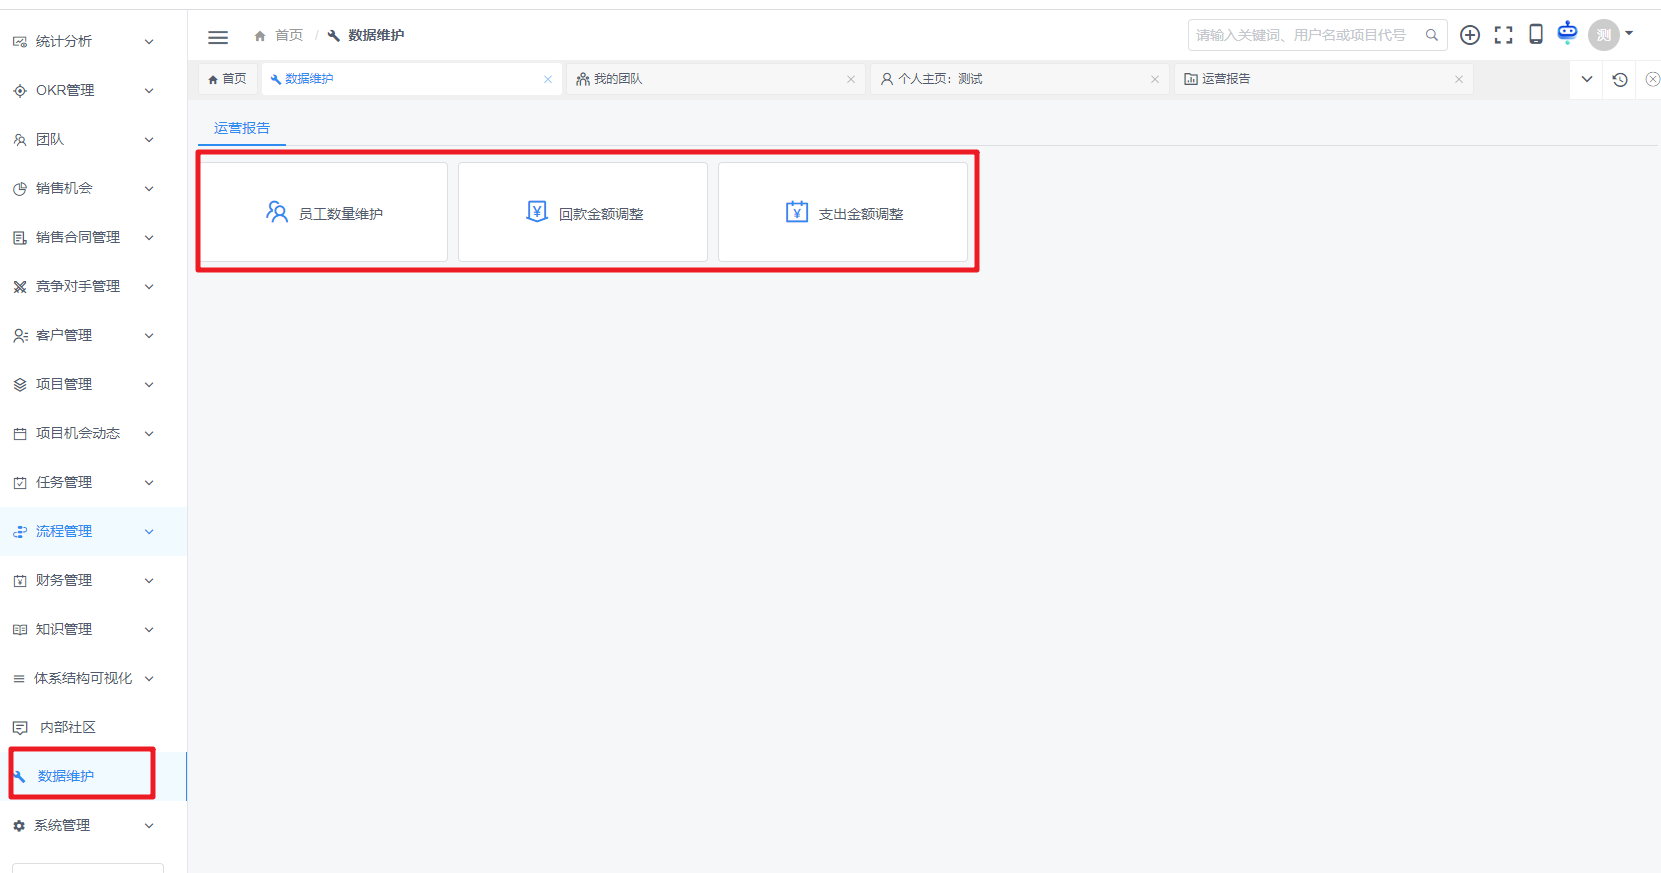Screen dimensions: 1661x873
Task: Switch to the 首页 tab
Action: click(228, 79)
